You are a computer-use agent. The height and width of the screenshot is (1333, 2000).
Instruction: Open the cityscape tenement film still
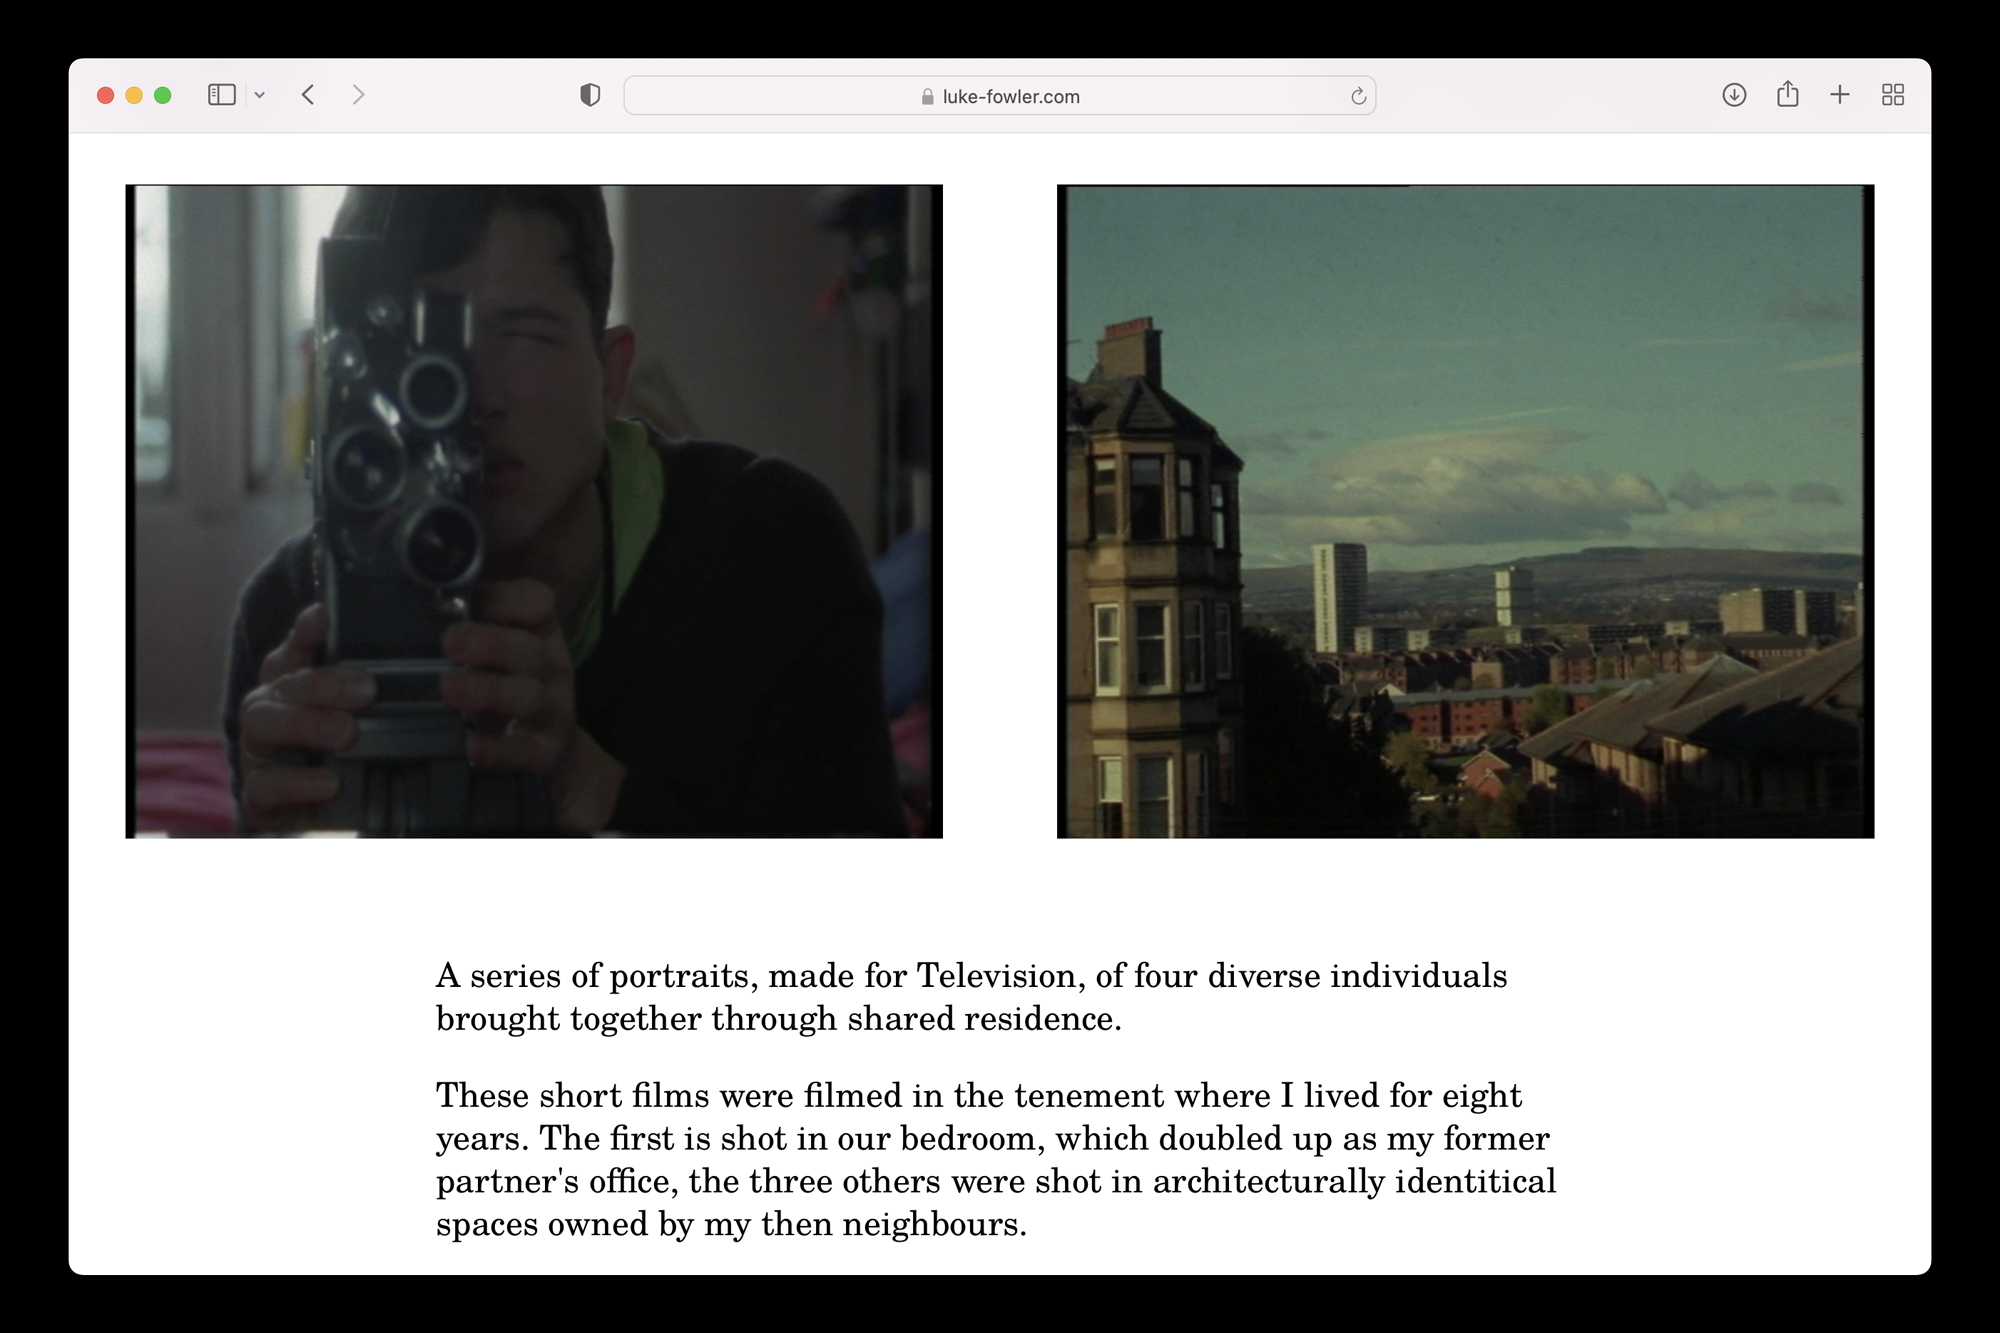tap(1465, 511)
